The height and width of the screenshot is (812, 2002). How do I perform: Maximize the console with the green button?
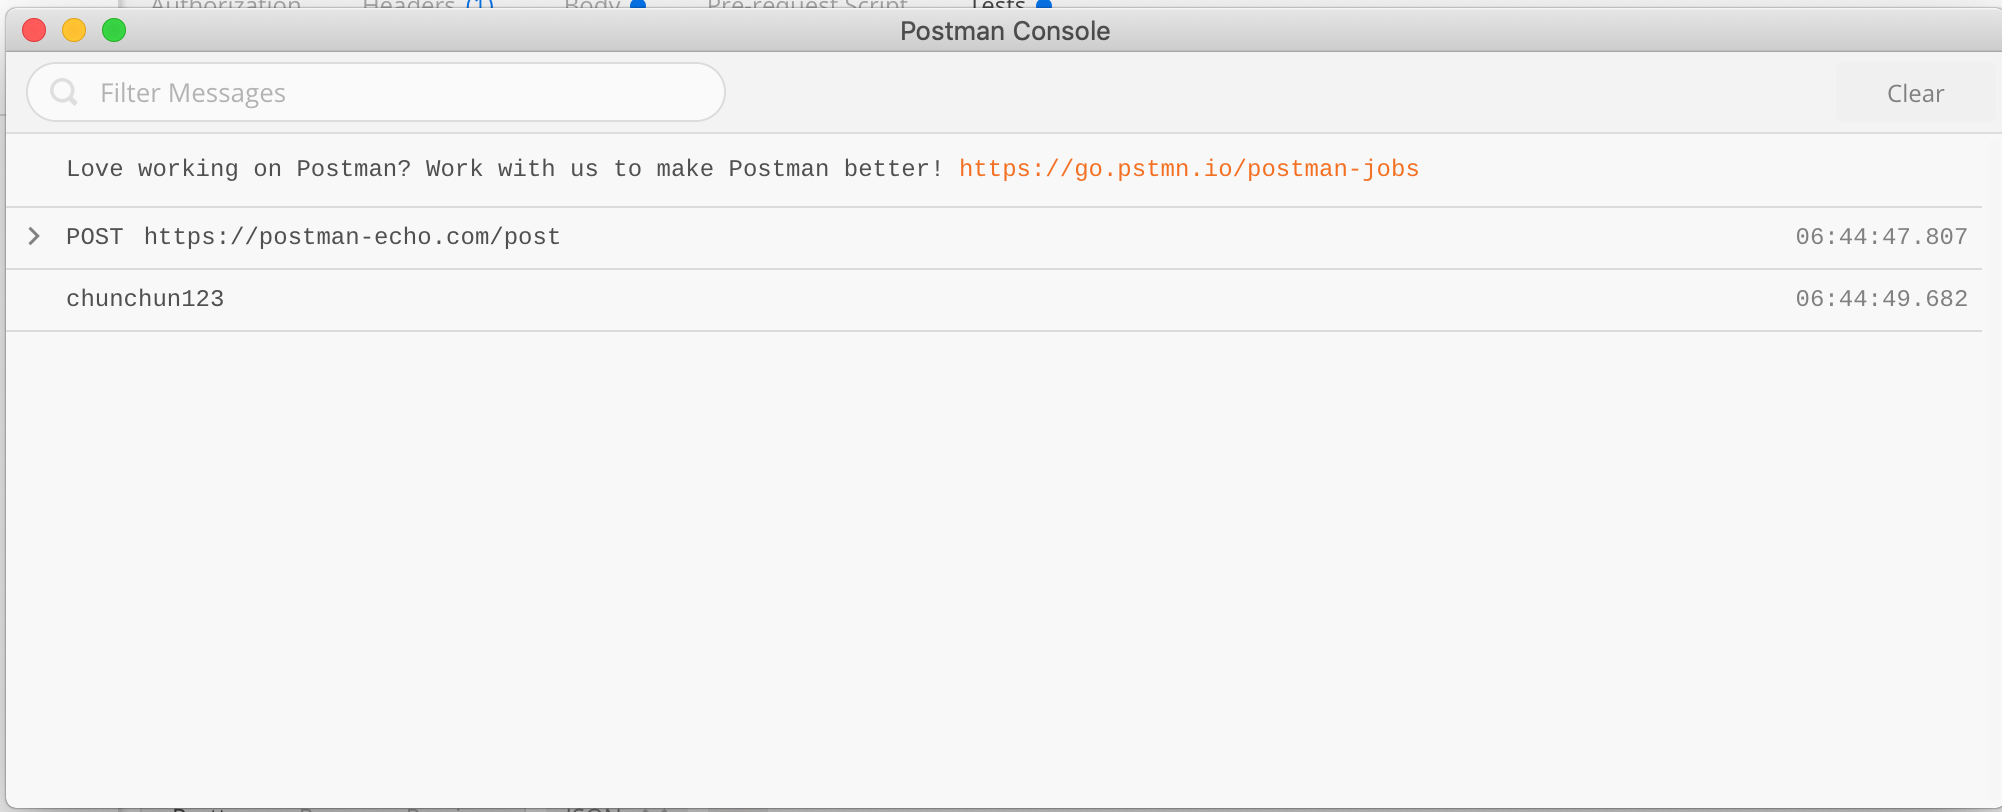point(114,30)
